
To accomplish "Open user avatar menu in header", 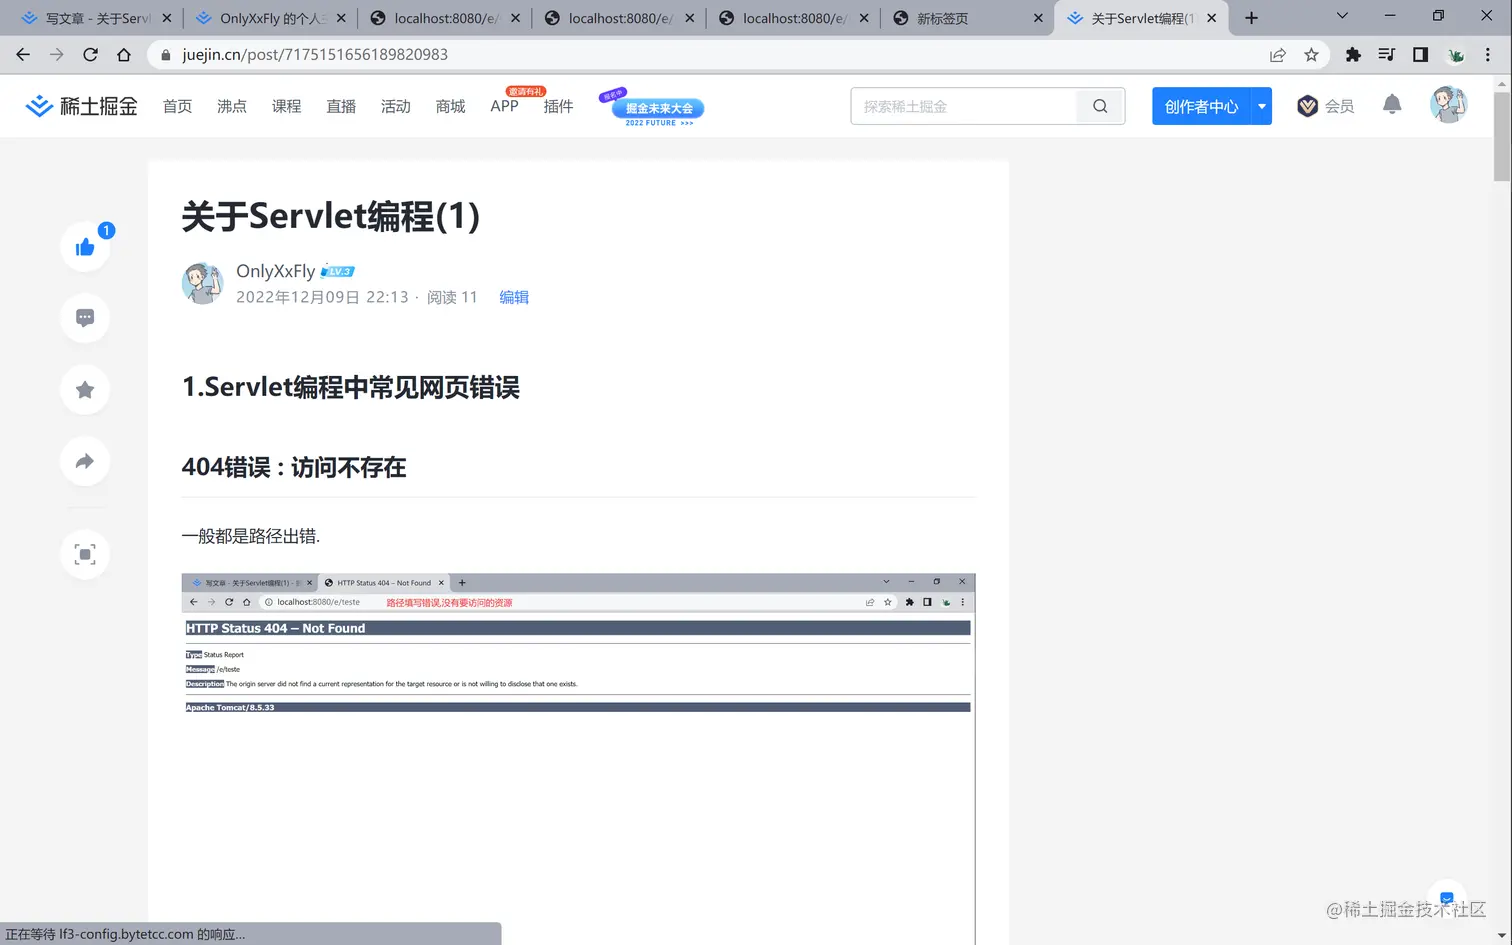I will coord(1448,105).
